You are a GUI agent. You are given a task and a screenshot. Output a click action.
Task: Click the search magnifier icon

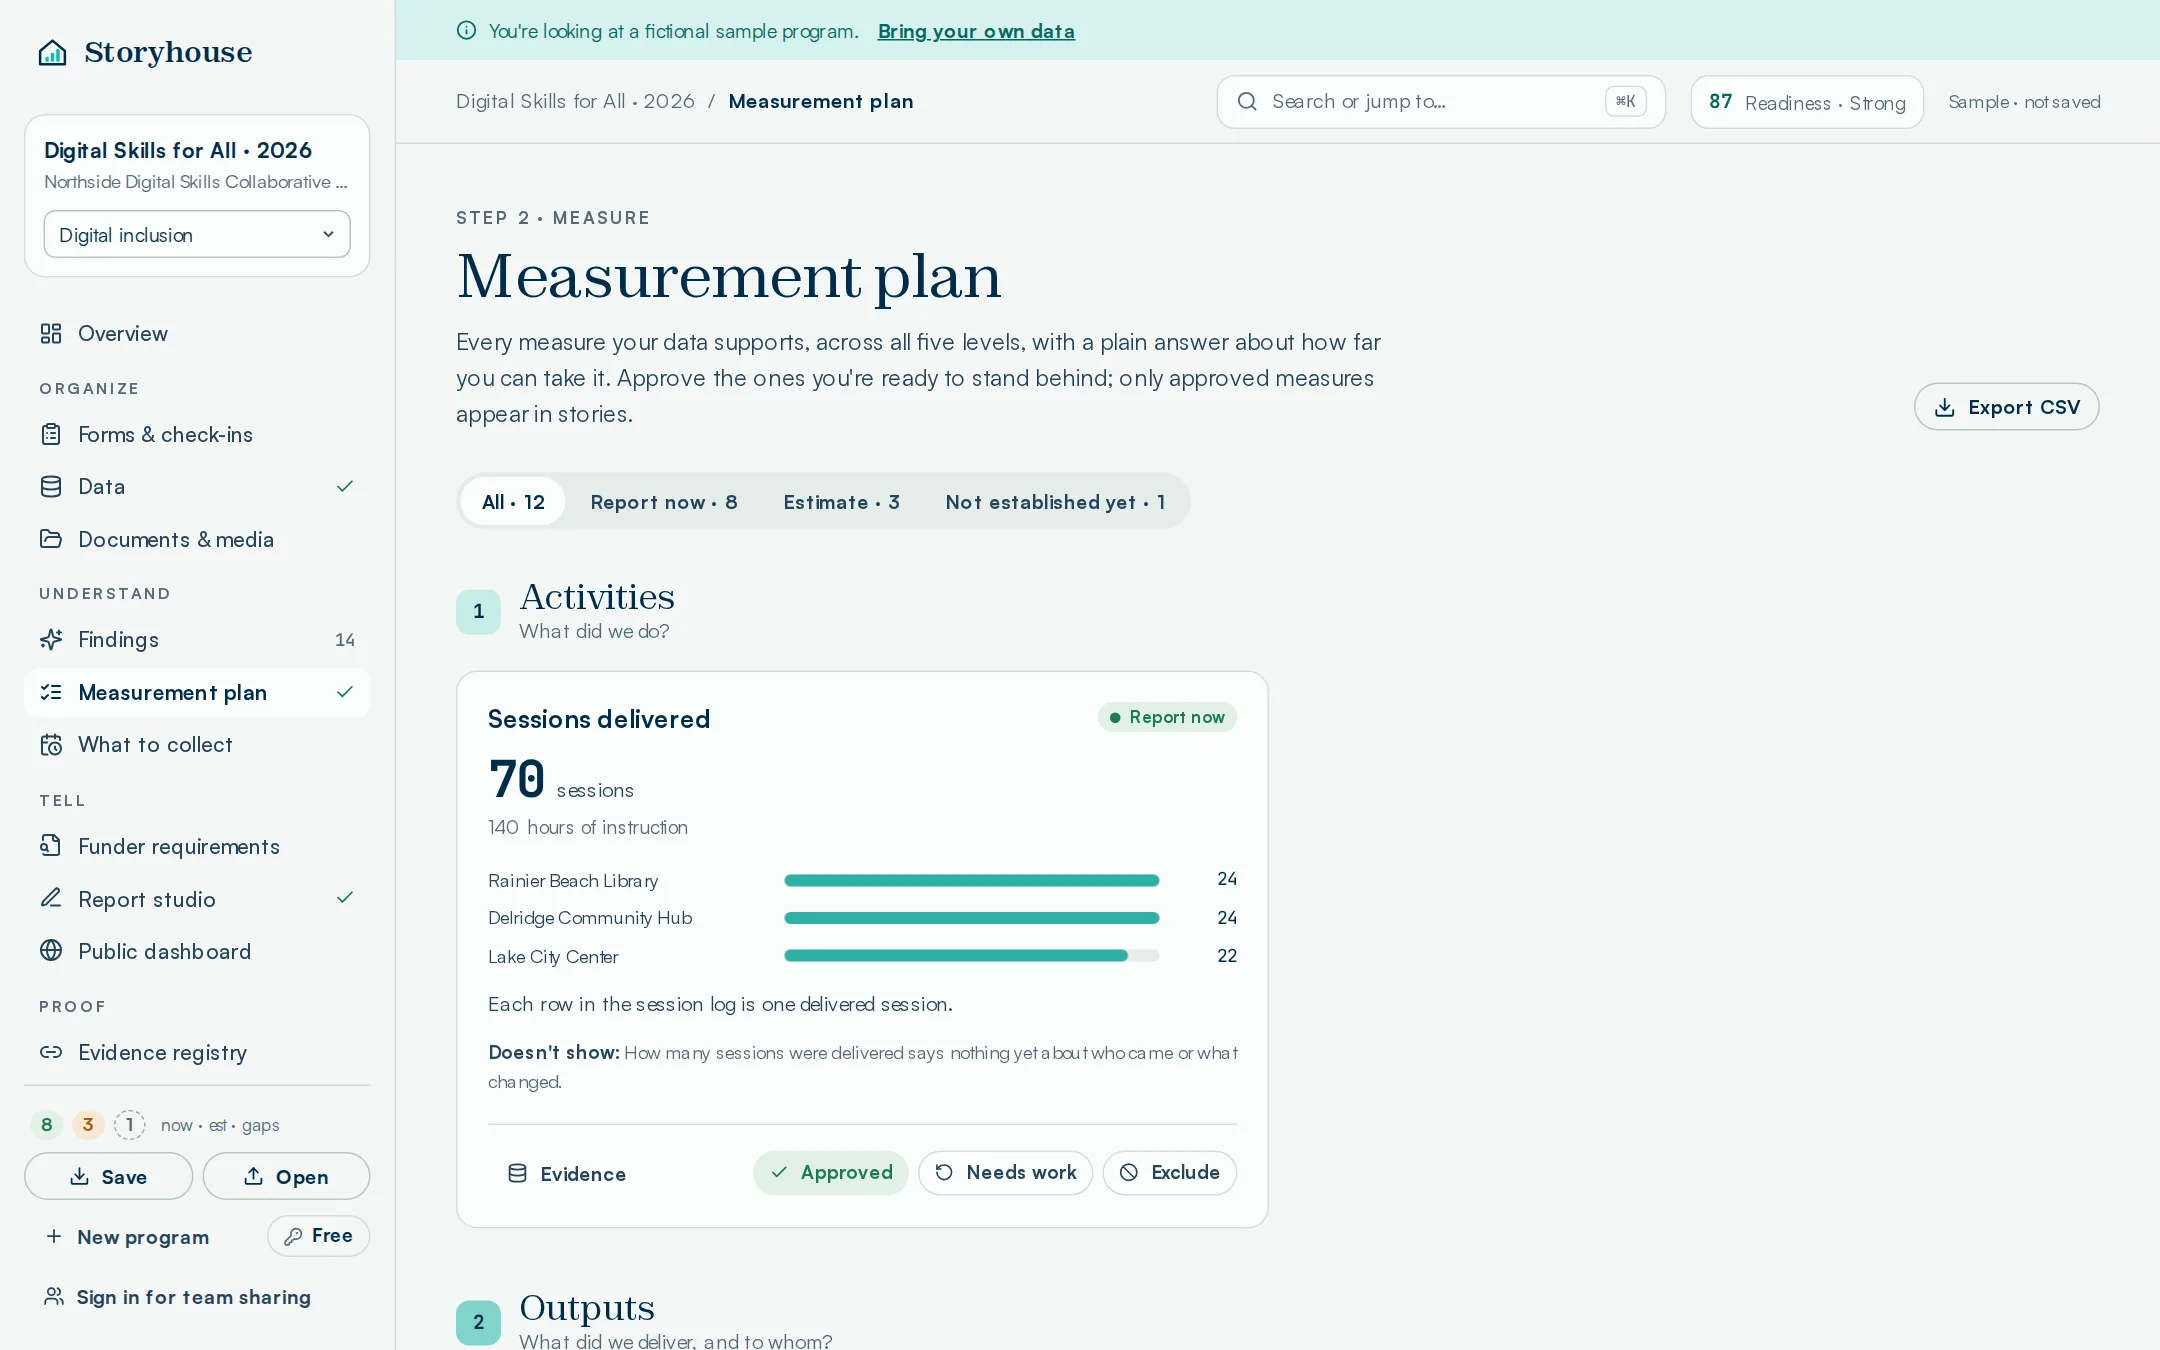[x=1247, y=102]
